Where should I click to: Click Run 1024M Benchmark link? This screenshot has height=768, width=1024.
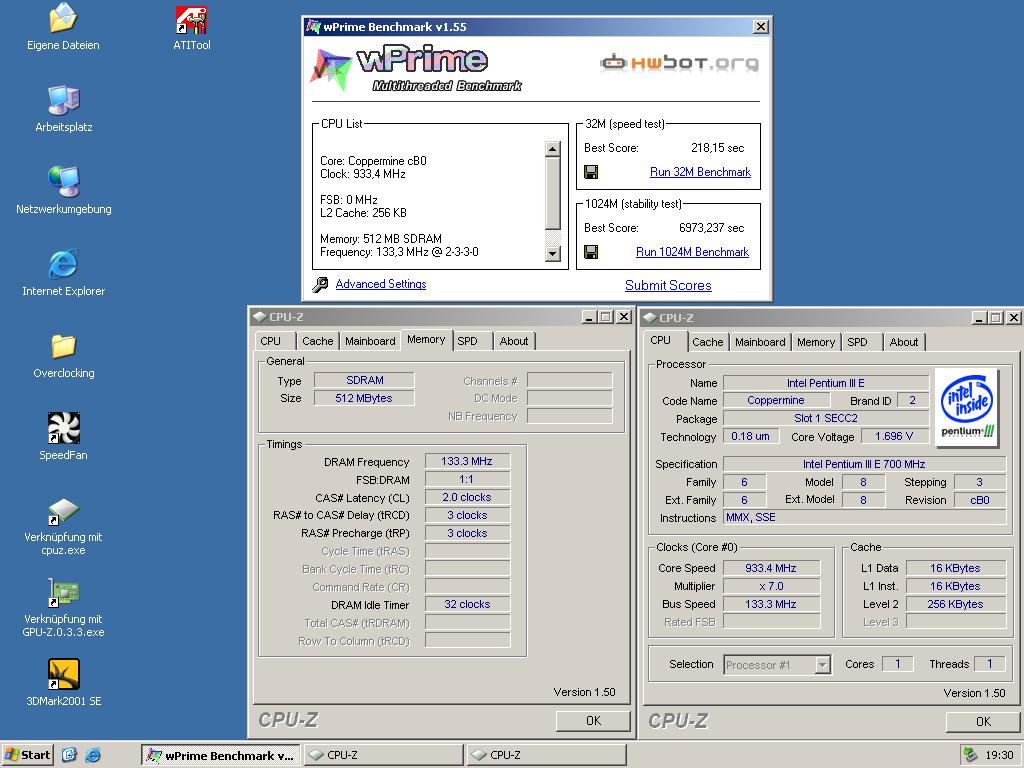[x=692, y=252]
